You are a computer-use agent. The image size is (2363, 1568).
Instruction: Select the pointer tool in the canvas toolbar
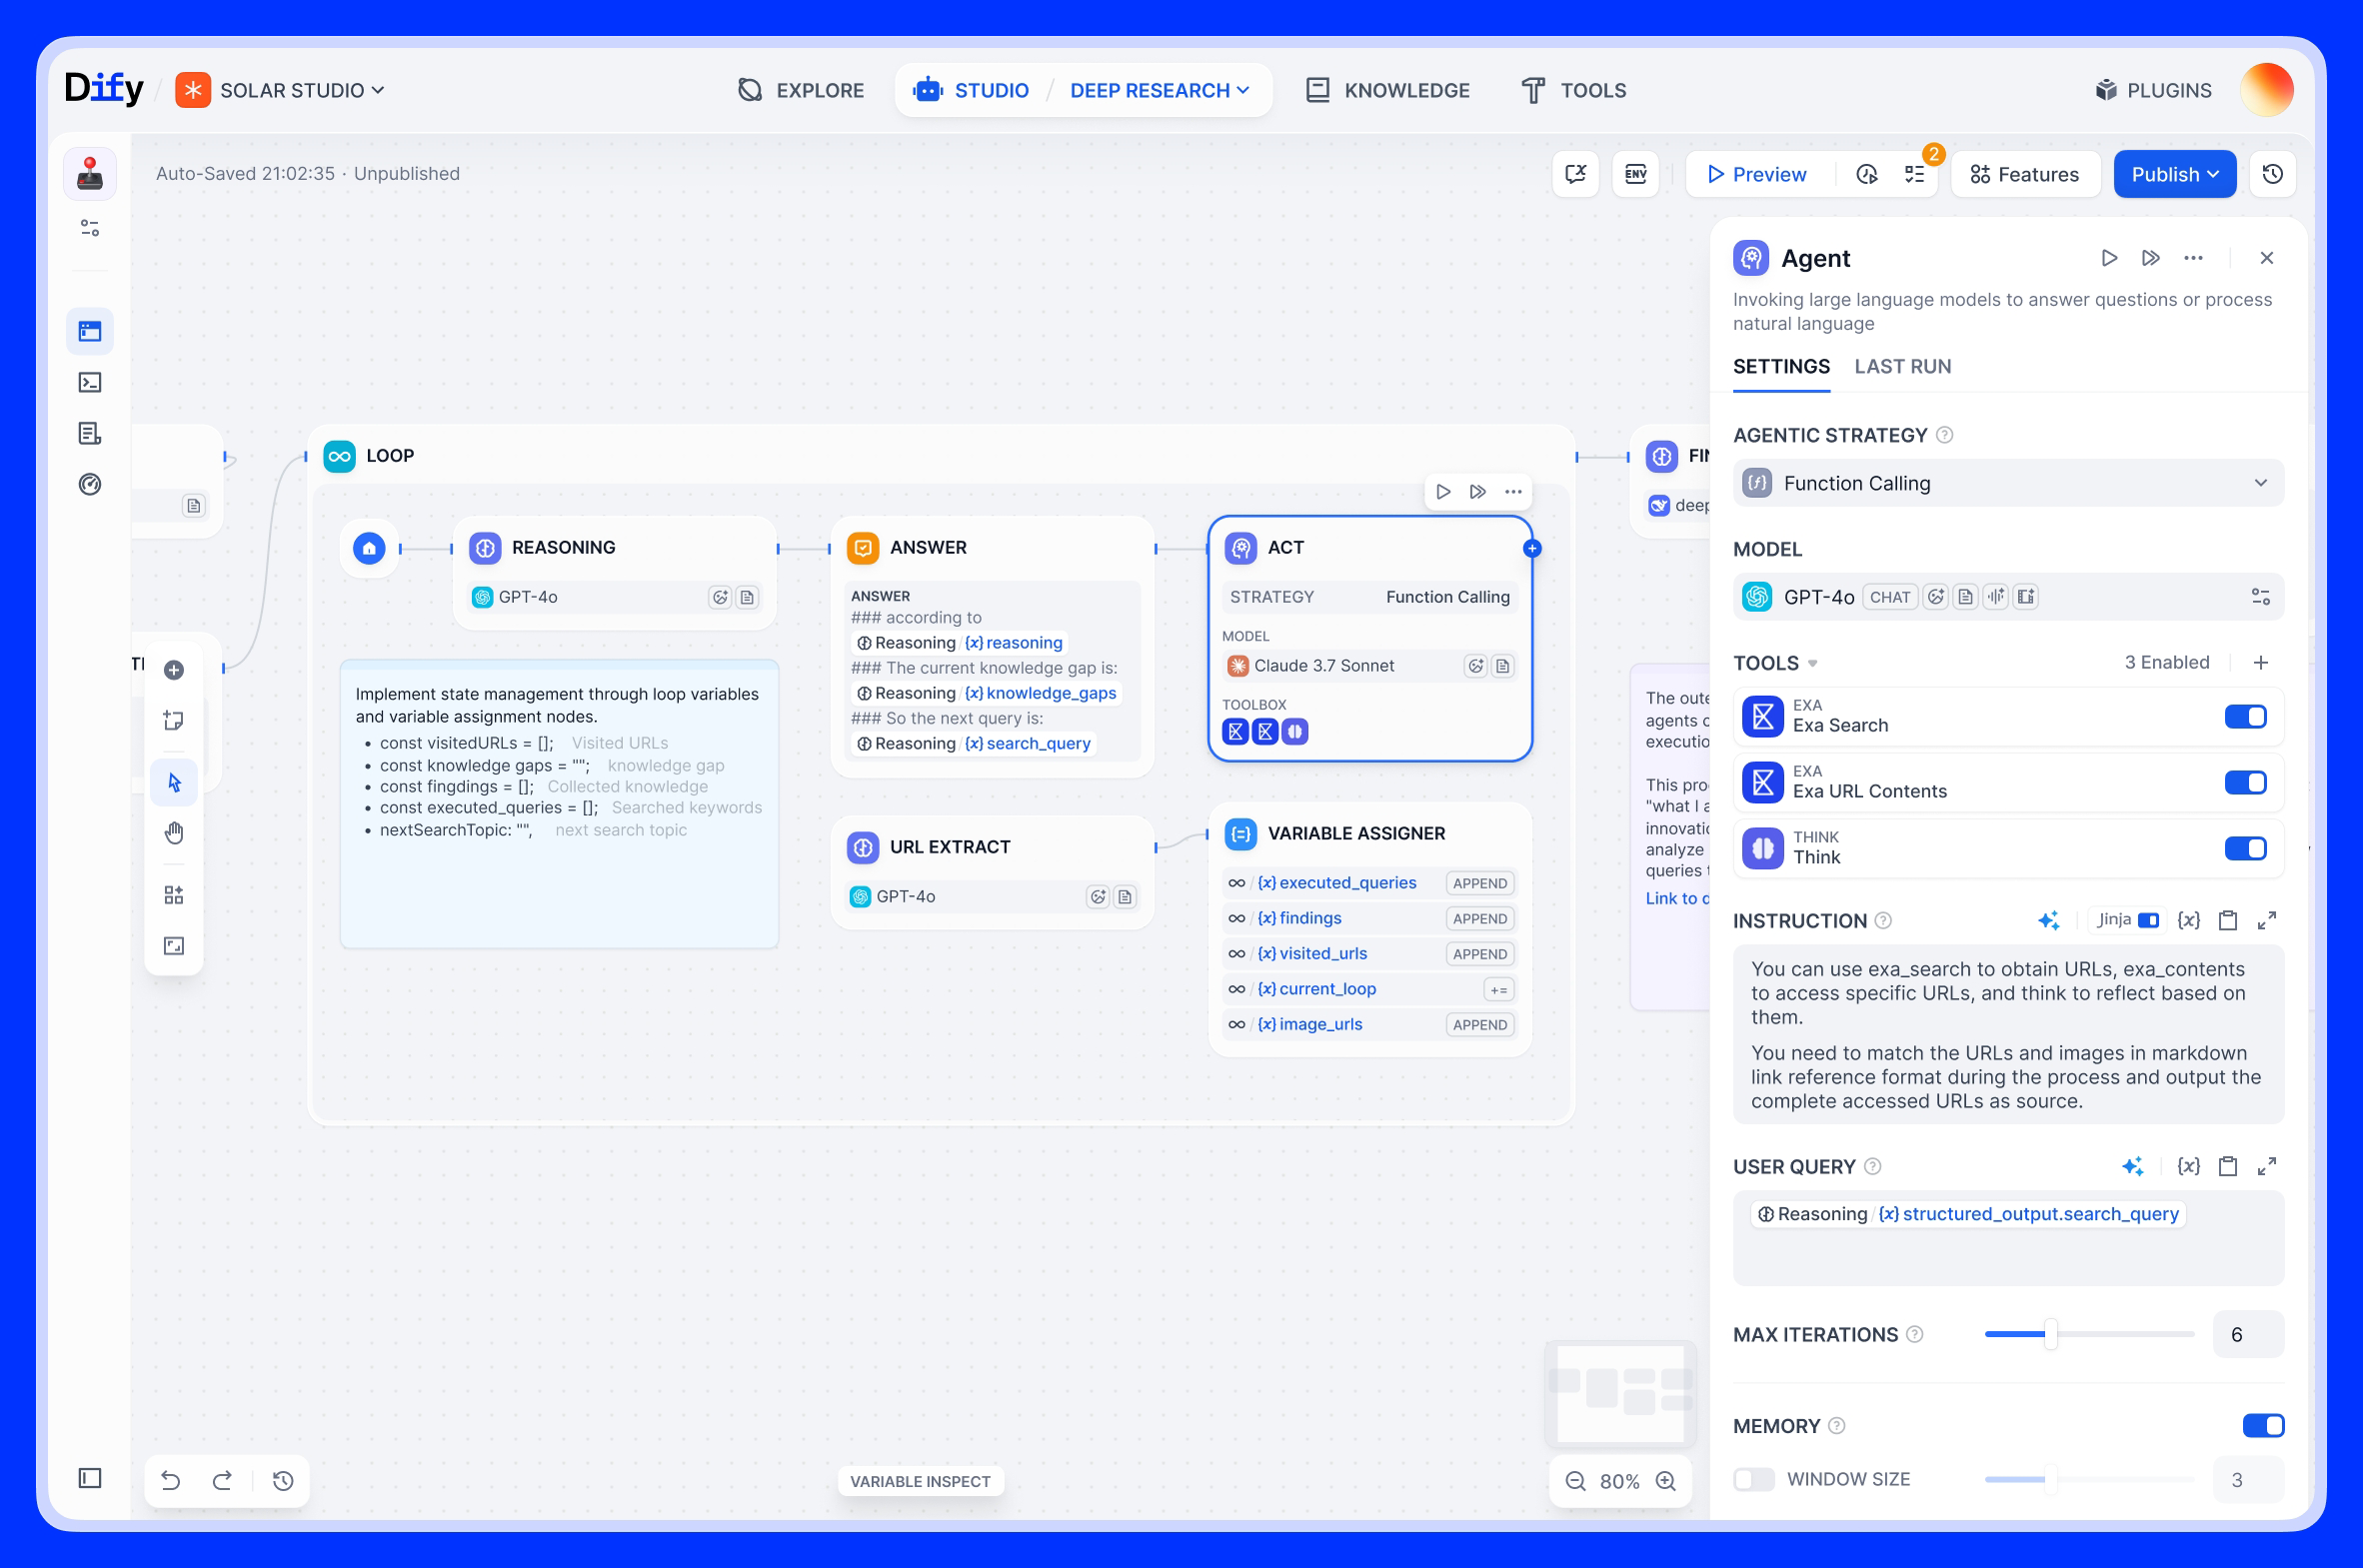tap(174, 782)
